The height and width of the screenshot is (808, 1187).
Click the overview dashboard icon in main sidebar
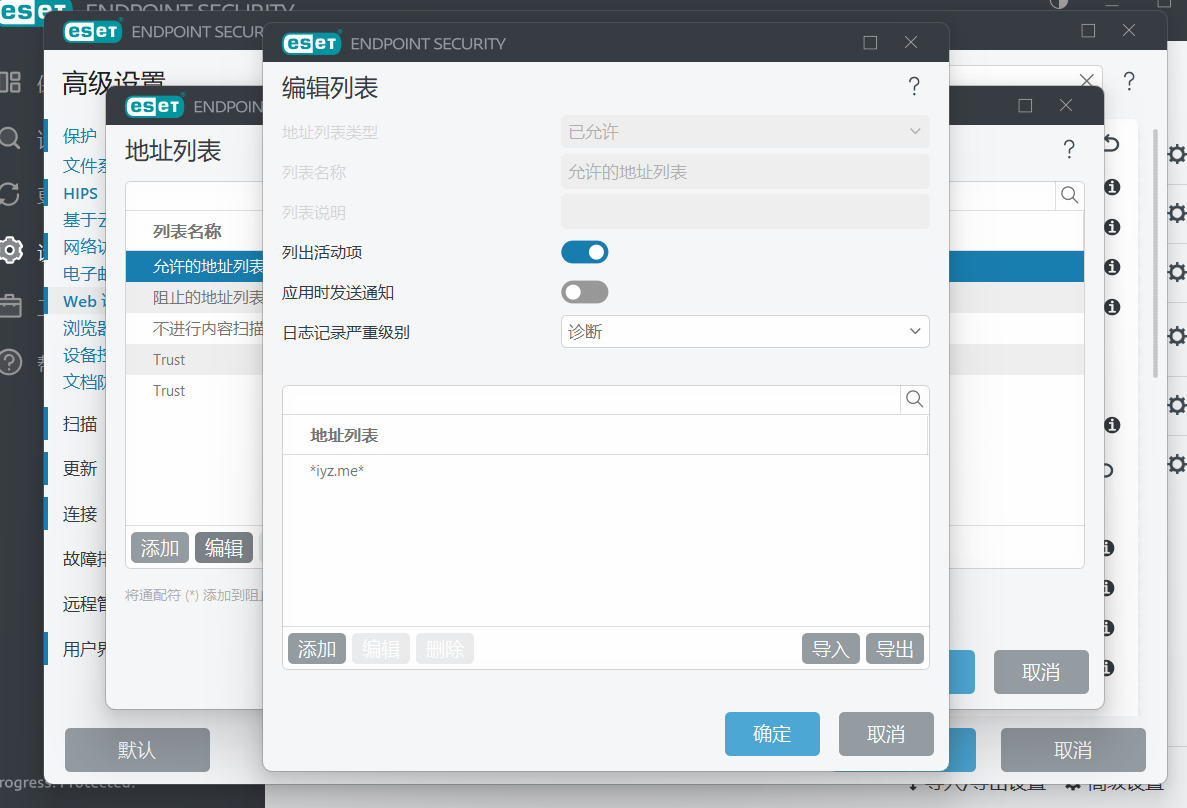11,82
